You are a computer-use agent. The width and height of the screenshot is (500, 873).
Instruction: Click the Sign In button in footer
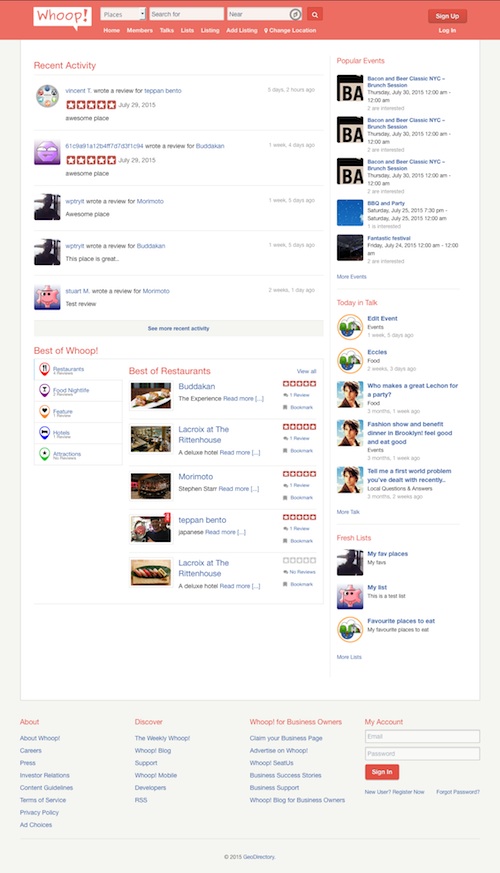382,772
